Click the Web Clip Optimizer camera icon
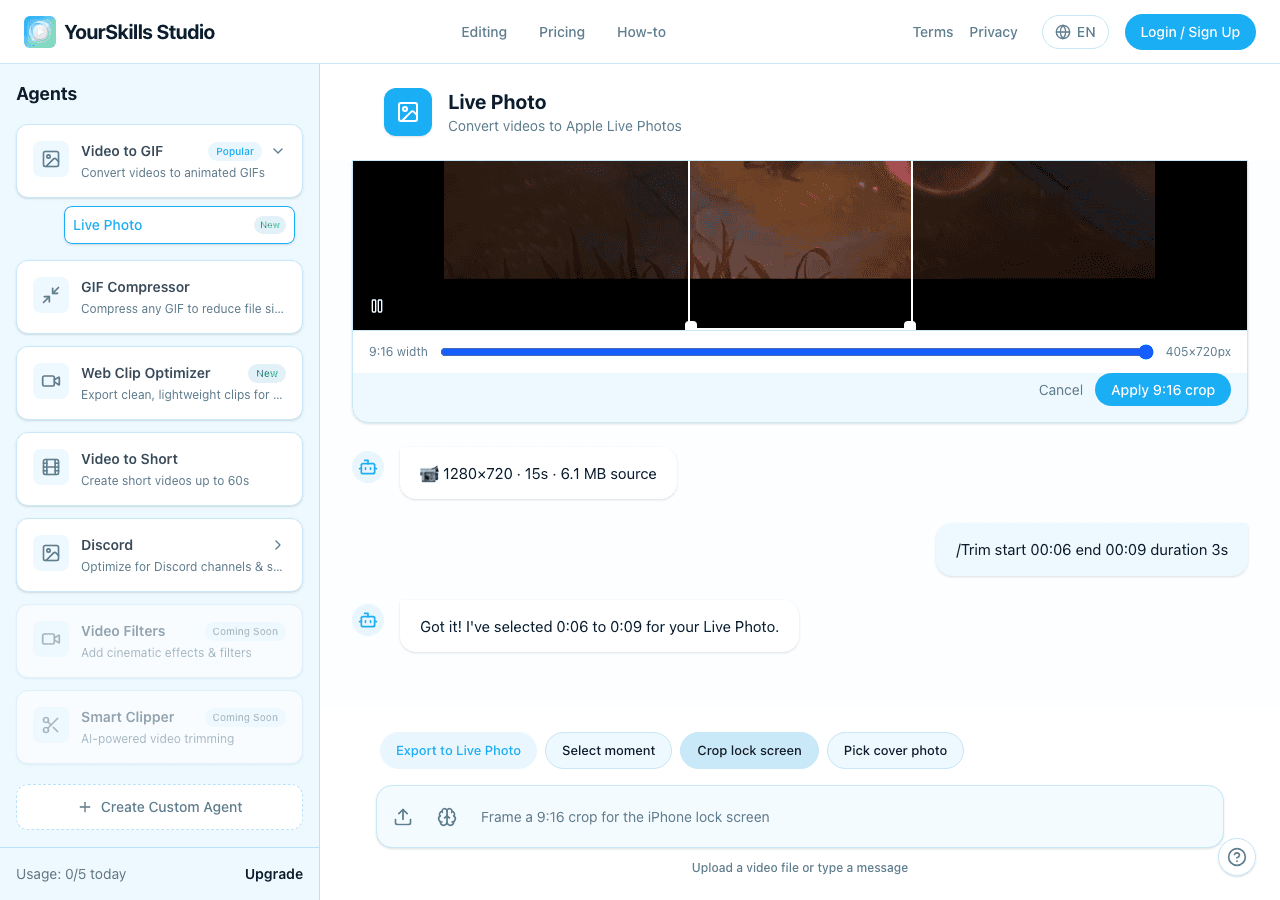Screen dimensions: 1280x900 click(x=51, y=382)
